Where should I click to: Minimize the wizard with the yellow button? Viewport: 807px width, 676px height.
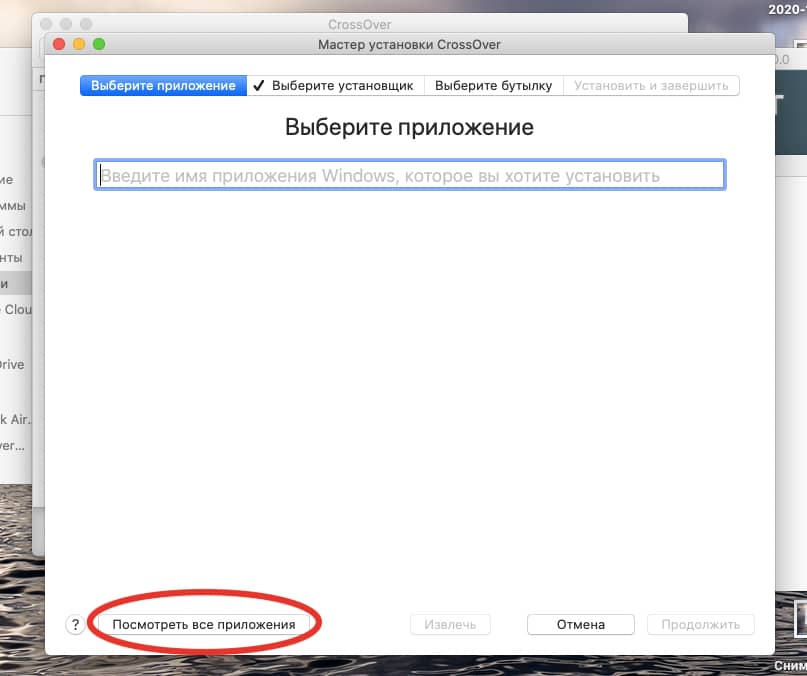tap(79, 44)
